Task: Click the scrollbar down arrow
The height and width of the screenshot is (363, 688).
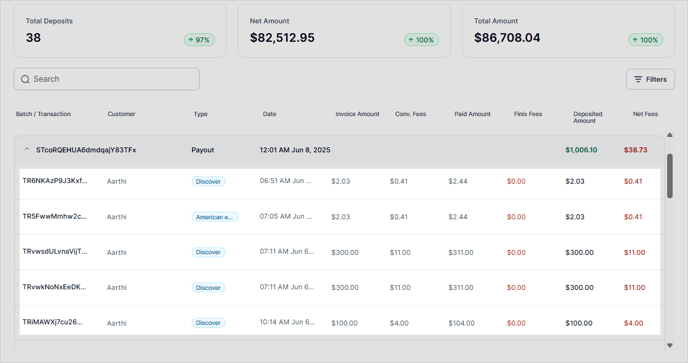Action: point(670,345)
